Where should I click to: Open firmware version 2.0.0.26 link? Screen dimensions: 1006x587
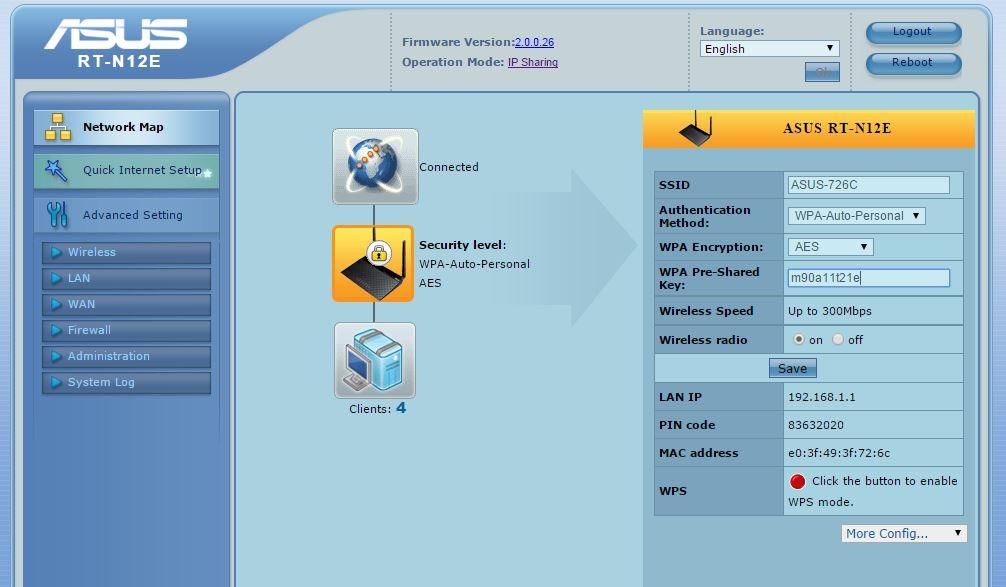[534, 42]
